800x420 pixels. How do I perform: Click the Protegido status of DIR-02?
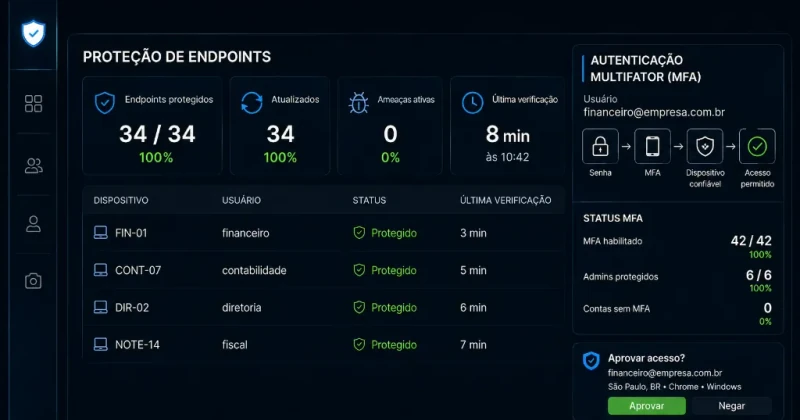click(394, 308)
